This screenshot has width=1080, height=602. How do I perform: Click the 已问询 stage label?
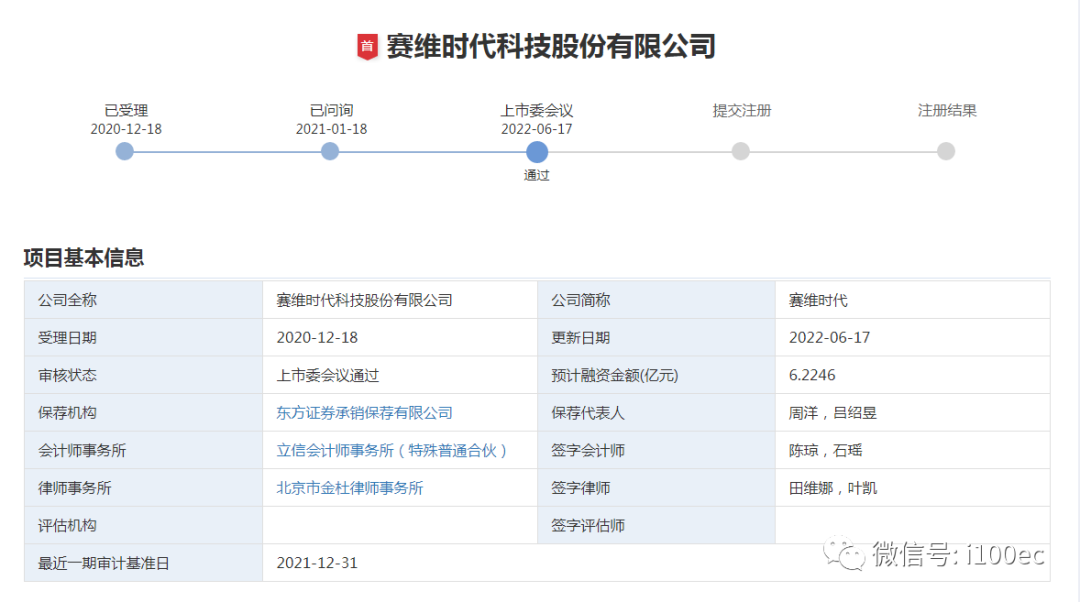tap(331, 110)
